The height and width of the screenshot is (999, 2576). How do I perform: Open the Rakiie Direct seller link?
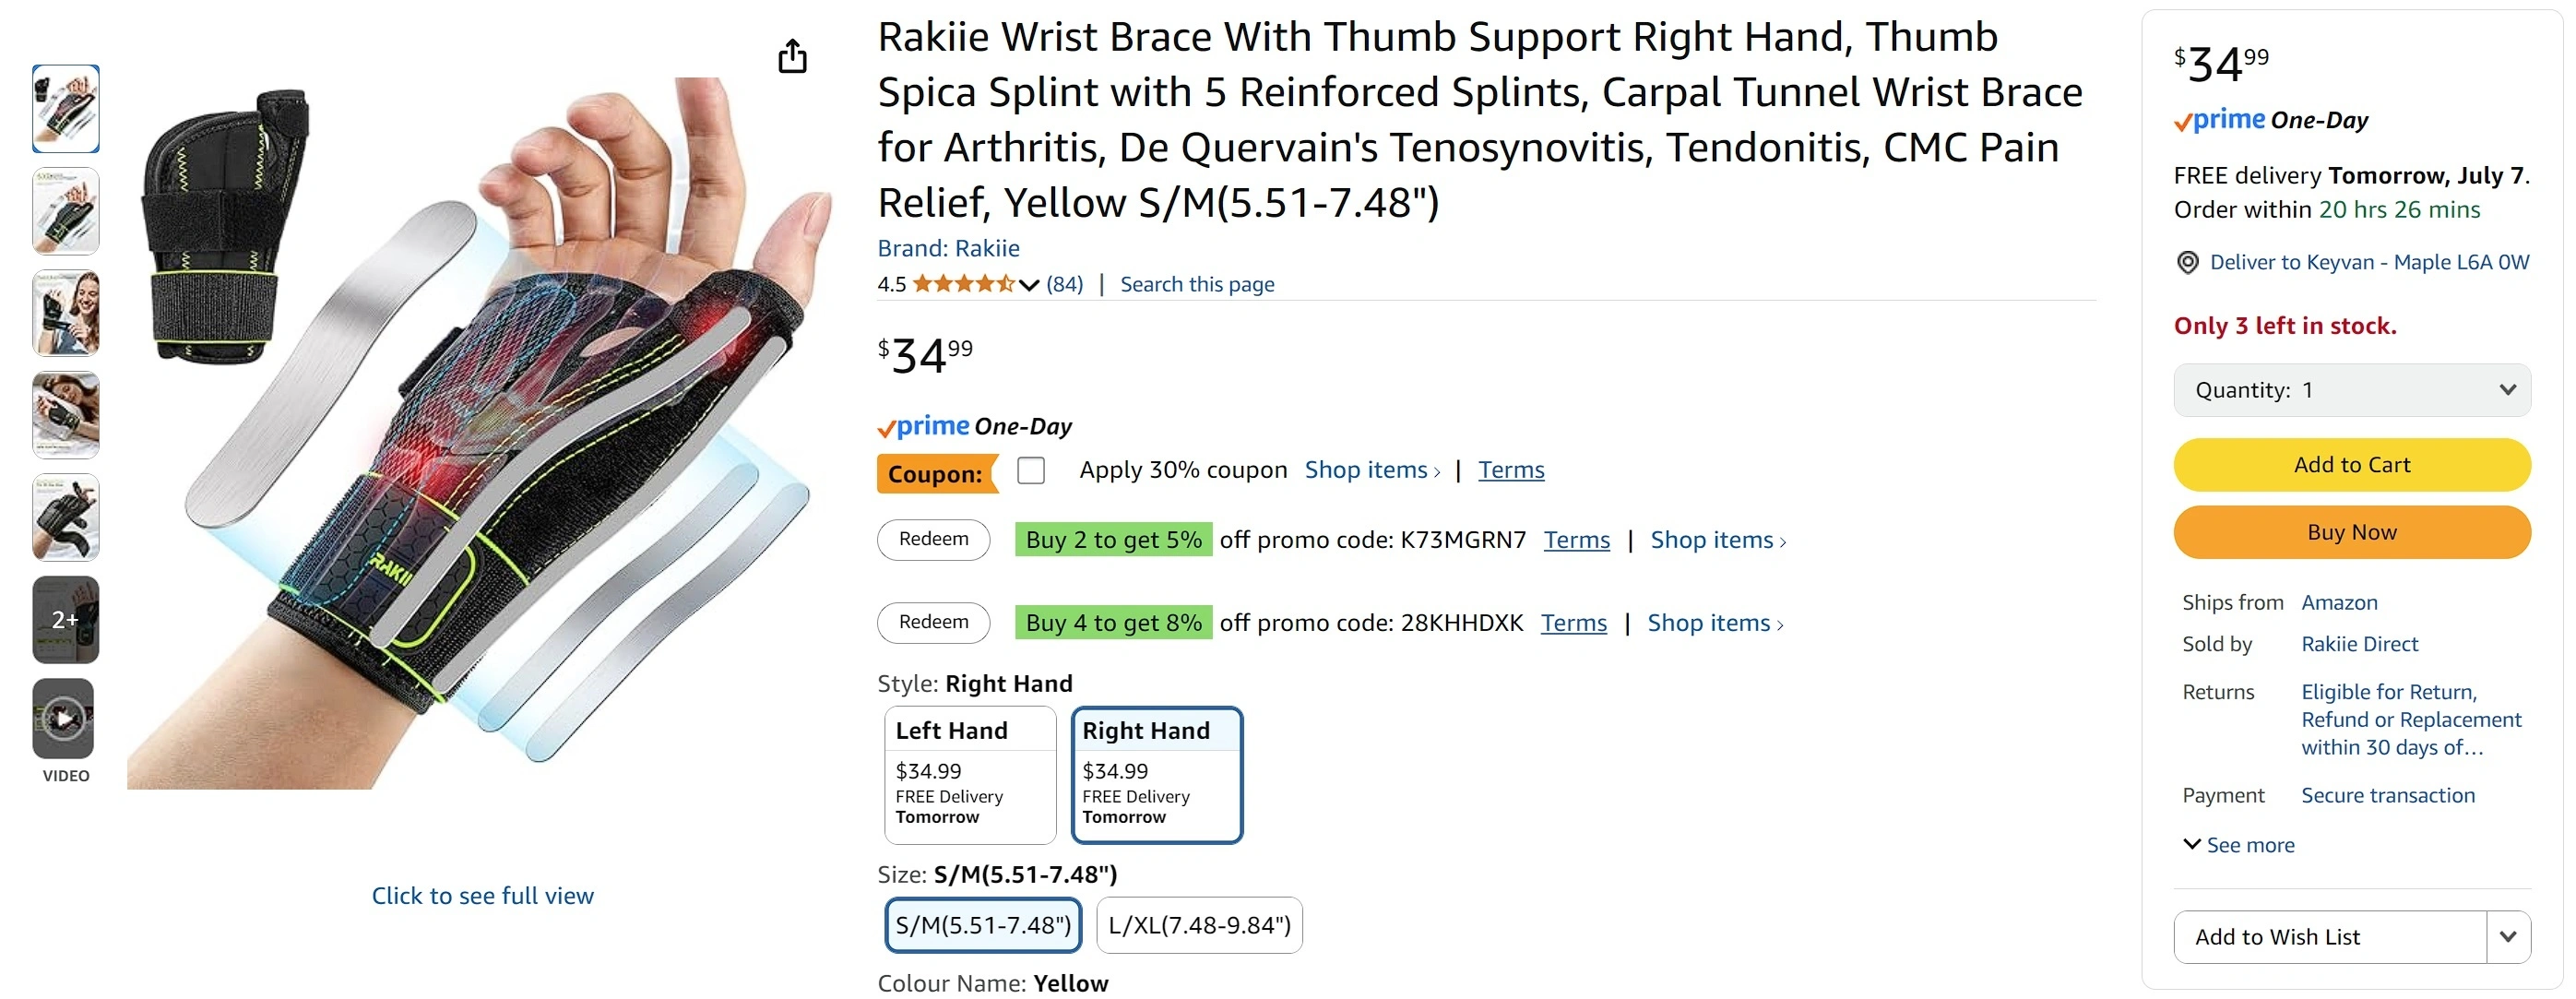[2359, 644]
